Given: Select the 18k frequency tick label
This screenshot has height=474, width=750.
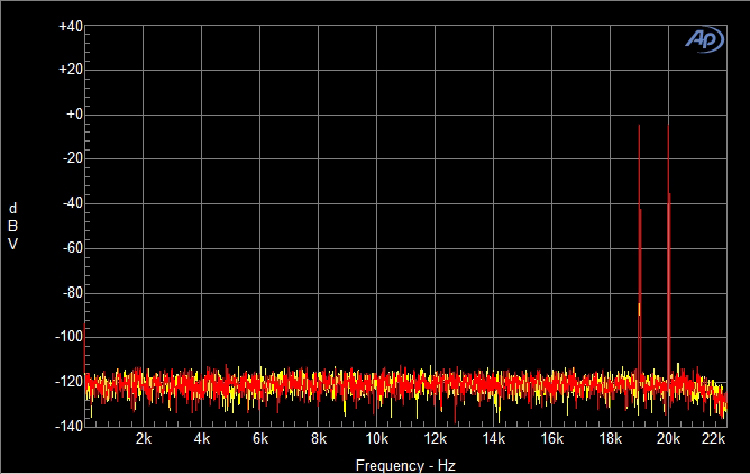Looking at the screenshot, I should [610, 439].
